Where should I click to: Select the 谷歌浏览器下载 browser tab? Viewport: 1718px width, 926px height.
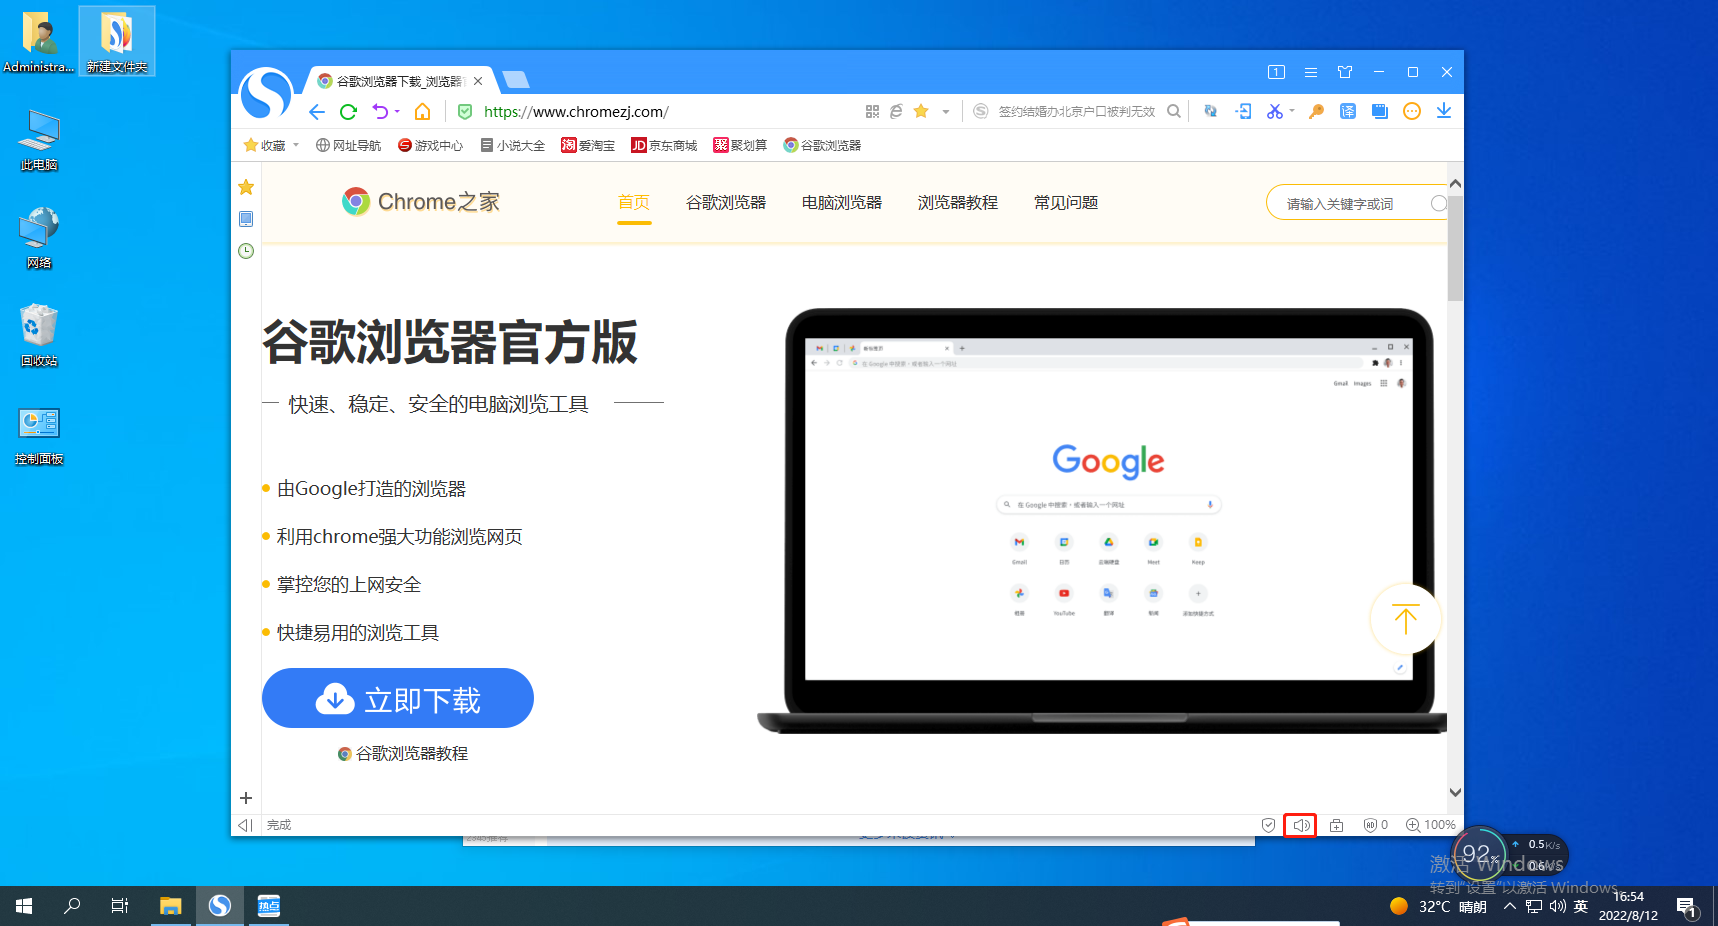tap(398, 81)
